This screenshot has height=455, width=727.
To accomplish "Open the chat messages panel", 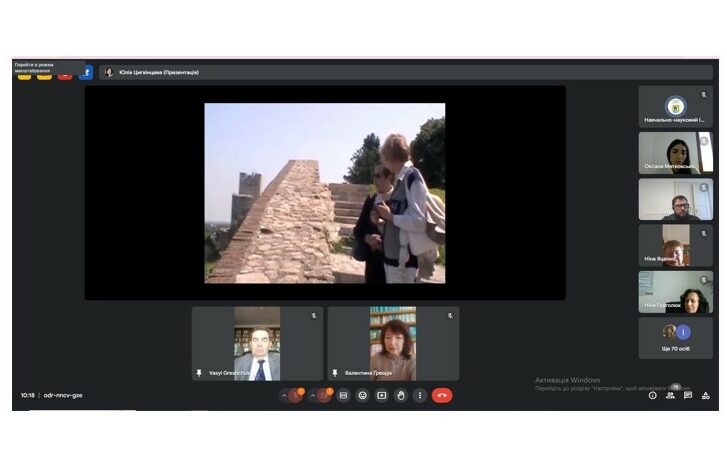I will 688,395.
